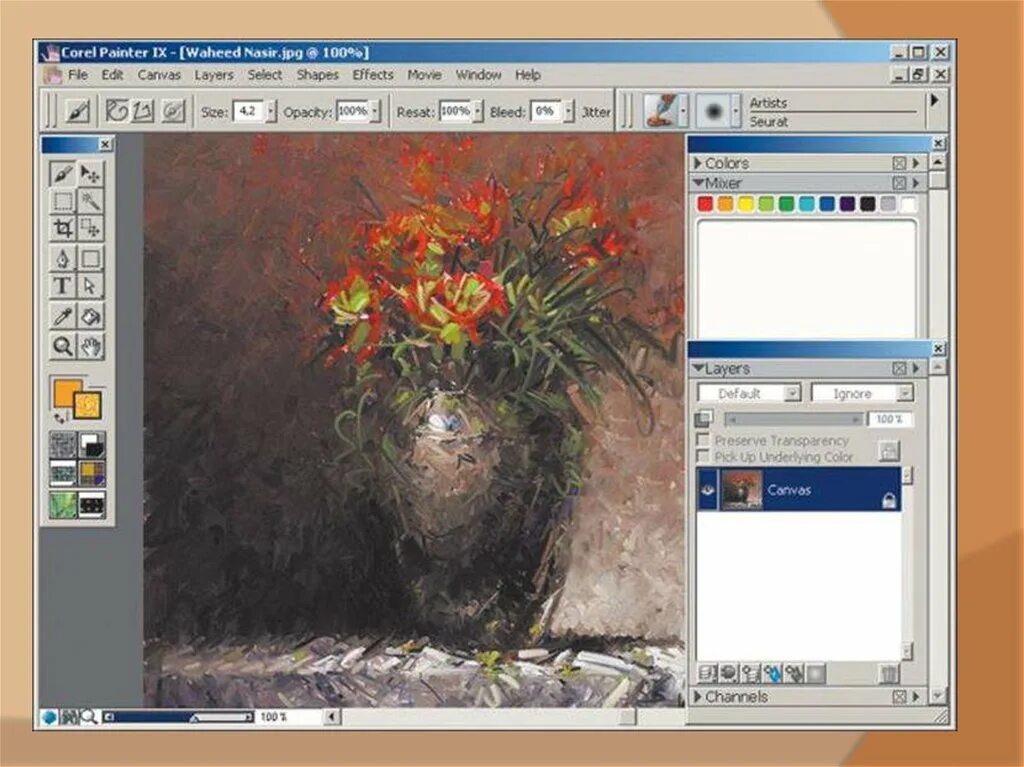Click lock icon on Canvas layer
Image resolution: width=1024 pixels, height=767 pixels.
tap(888, 500)
